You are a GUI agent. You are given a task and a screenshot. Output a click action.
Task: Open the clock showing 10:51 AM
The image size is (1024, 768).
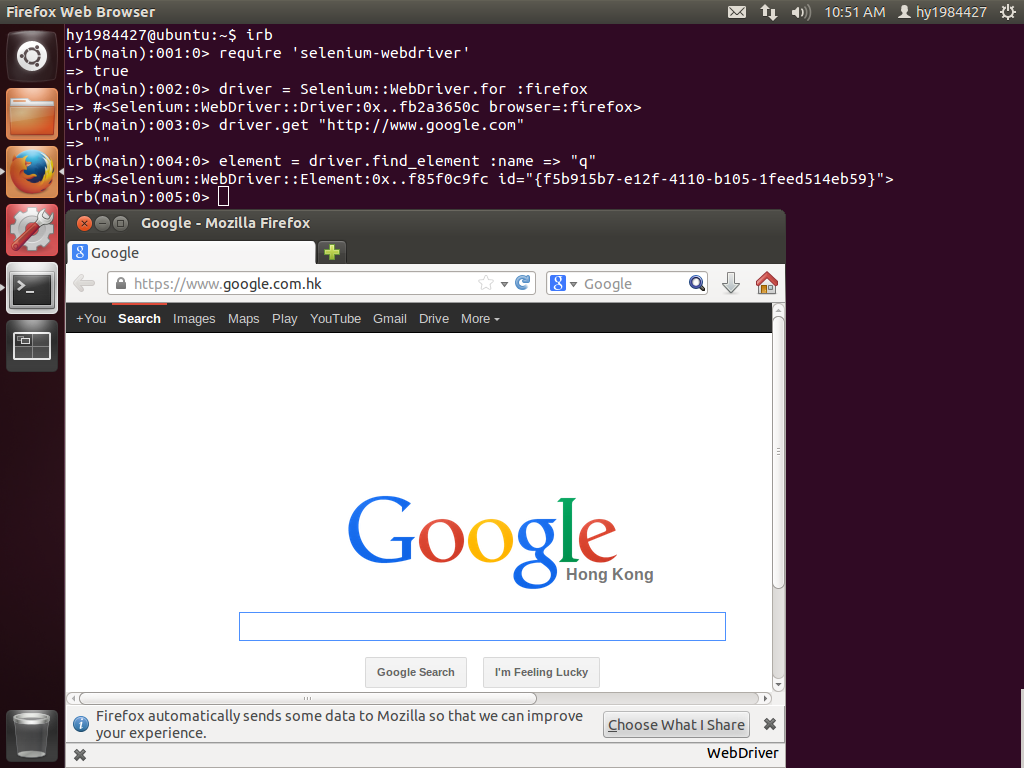(854, 12)
